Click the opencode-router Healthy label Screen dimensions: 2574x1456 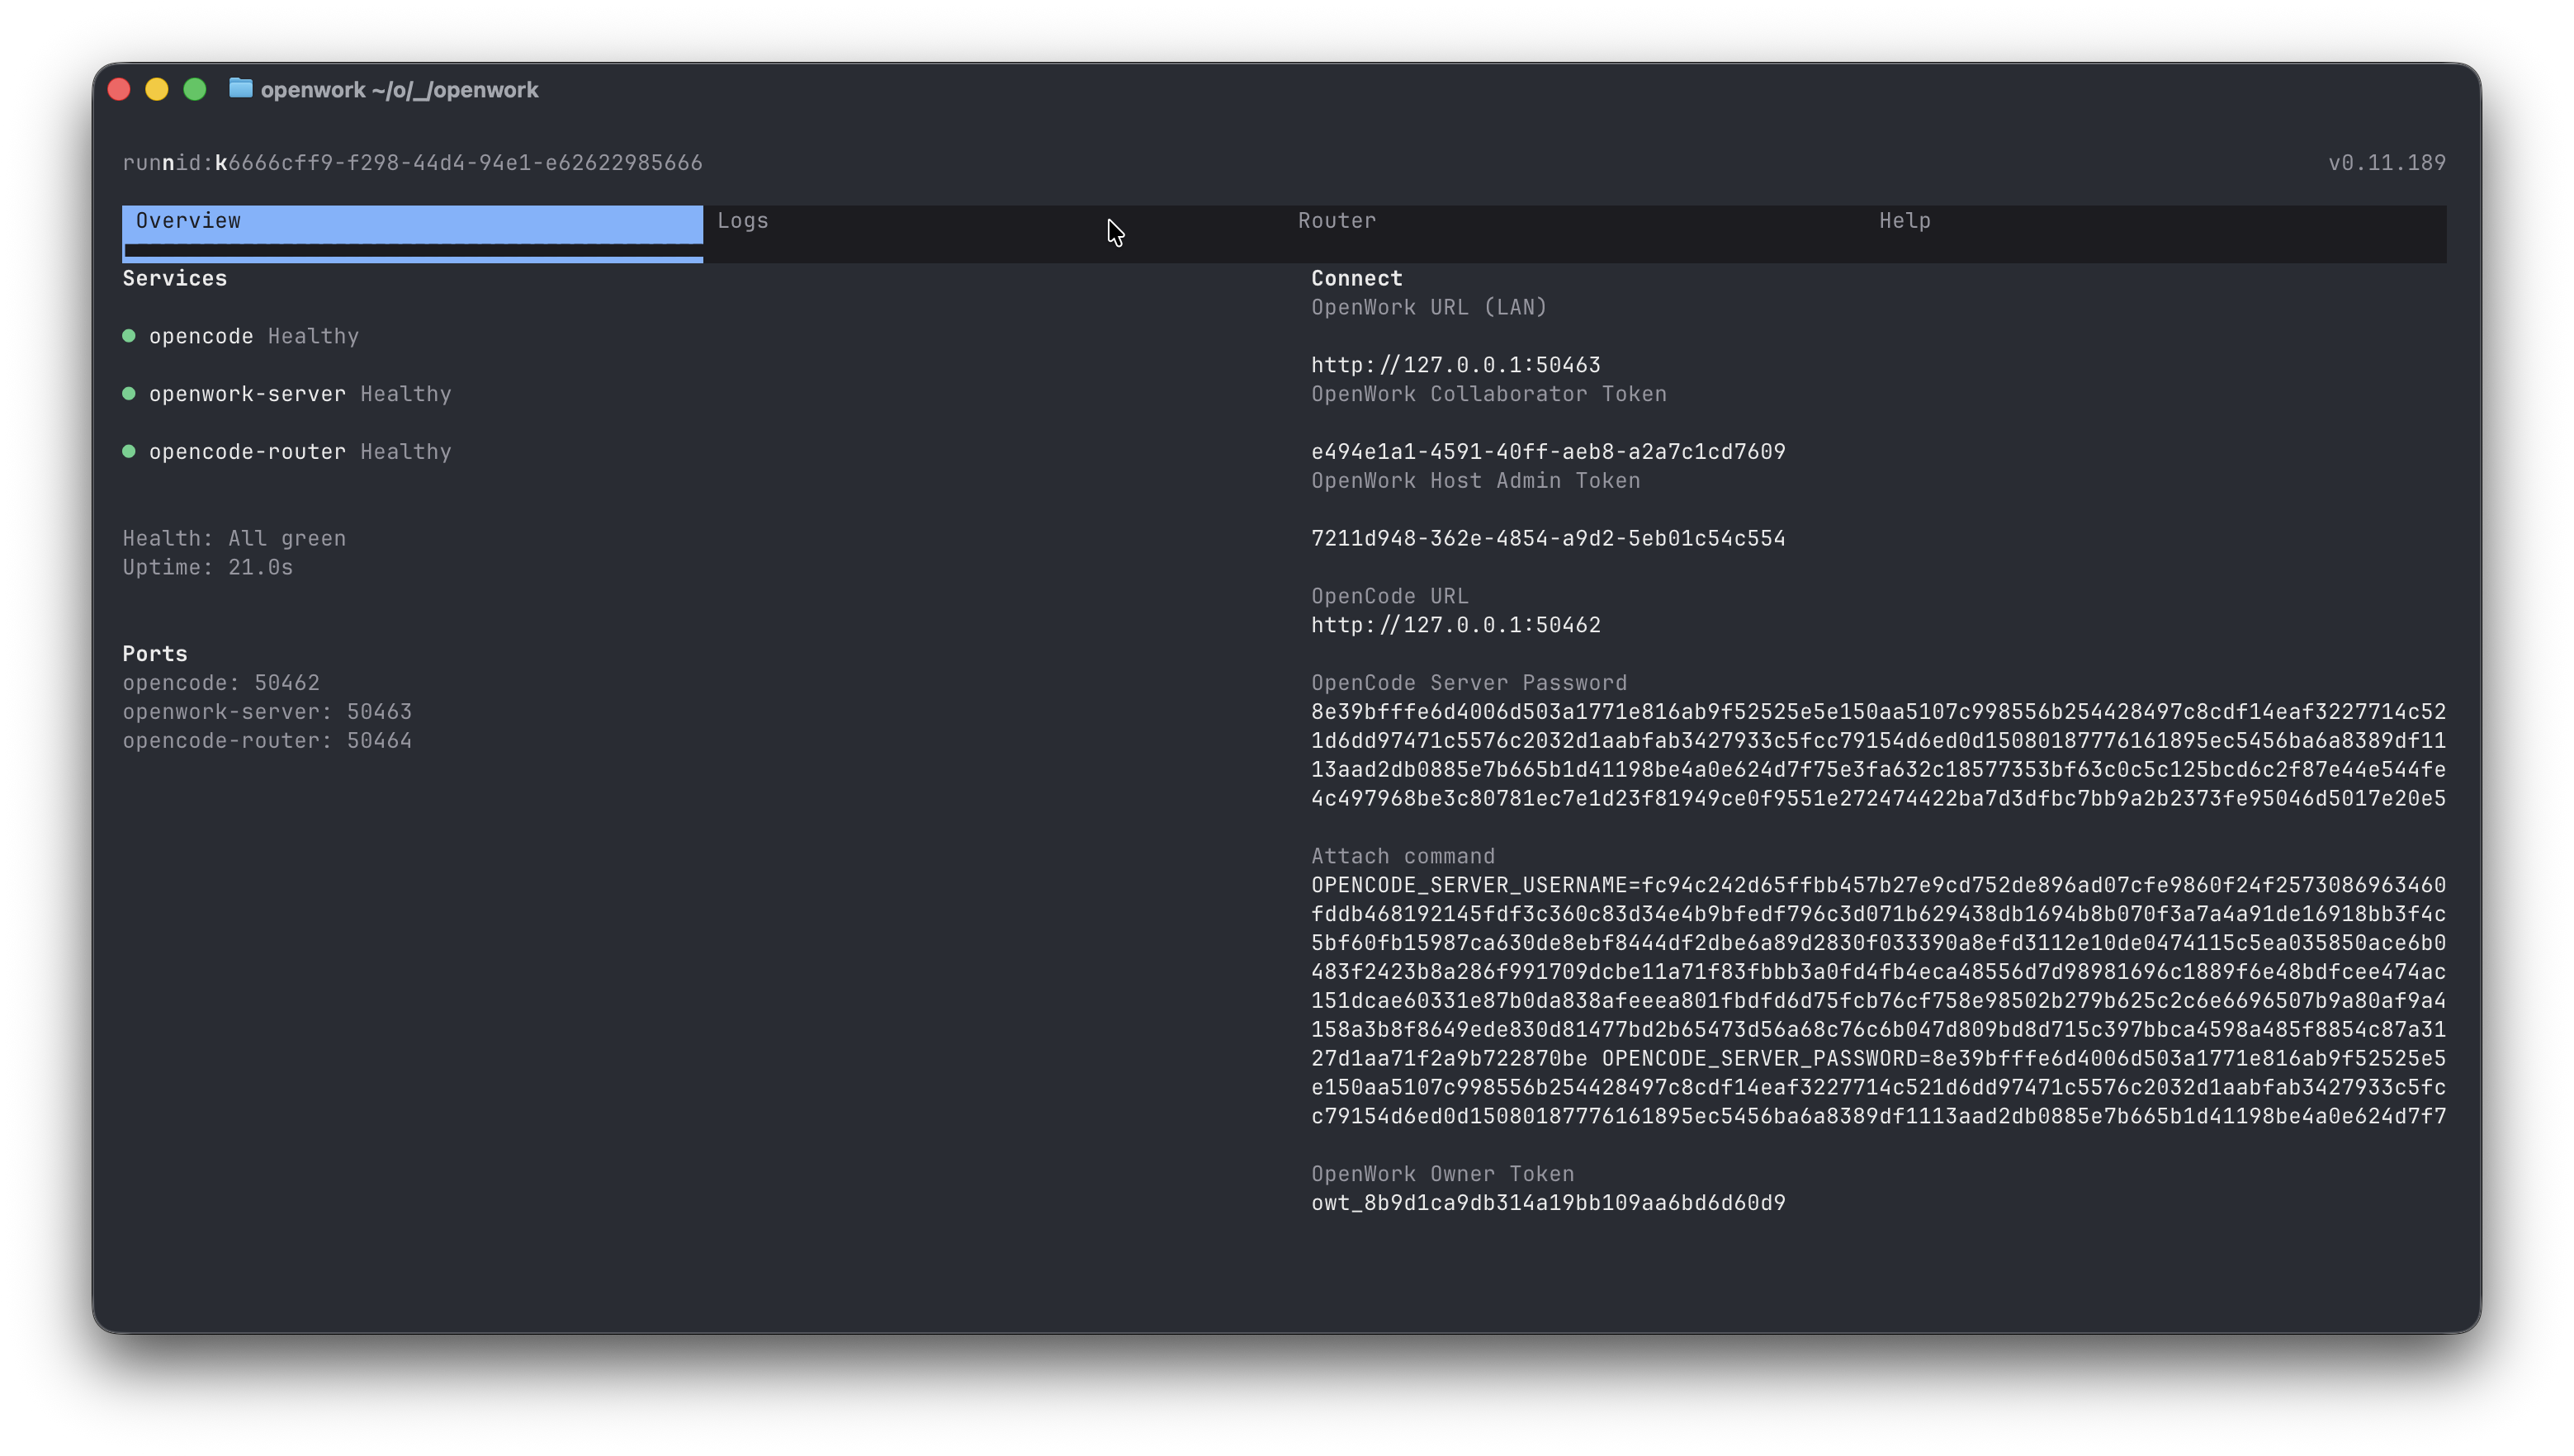[405, 451]
